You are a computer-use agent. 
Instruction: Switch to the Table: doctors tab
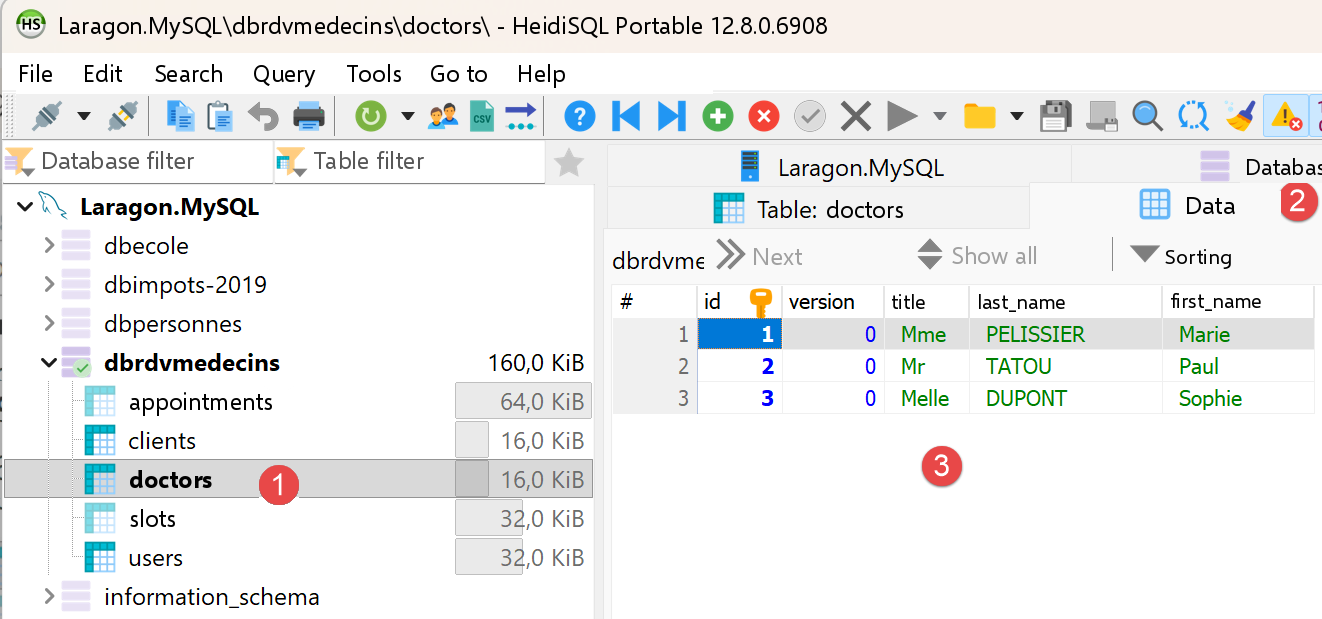(x=817, y=209)
